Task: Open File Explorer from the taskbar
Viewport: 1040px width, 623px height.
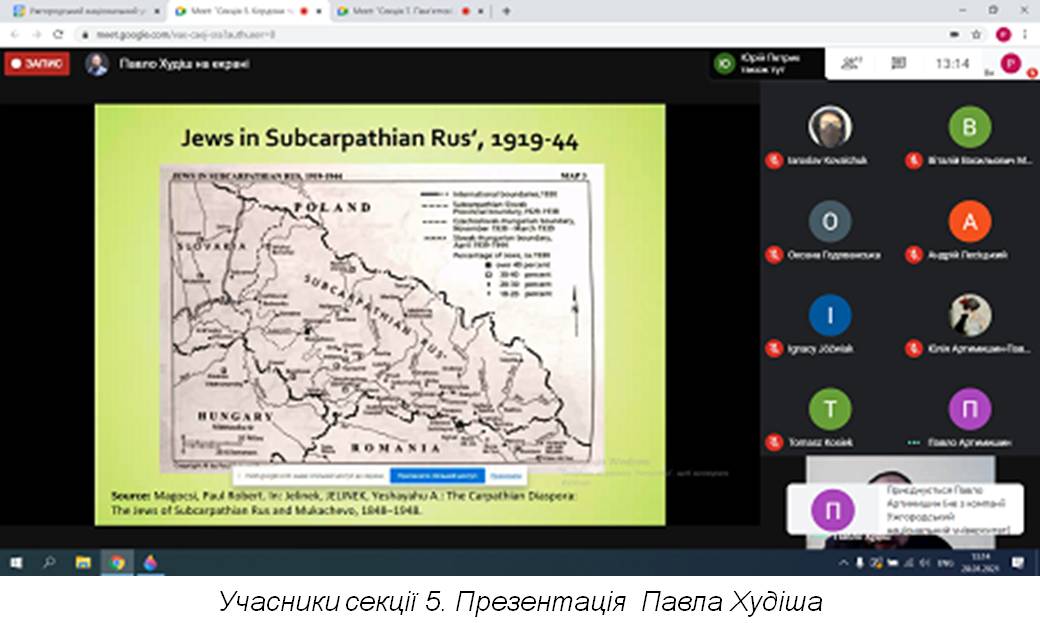Action: point(83,563)
